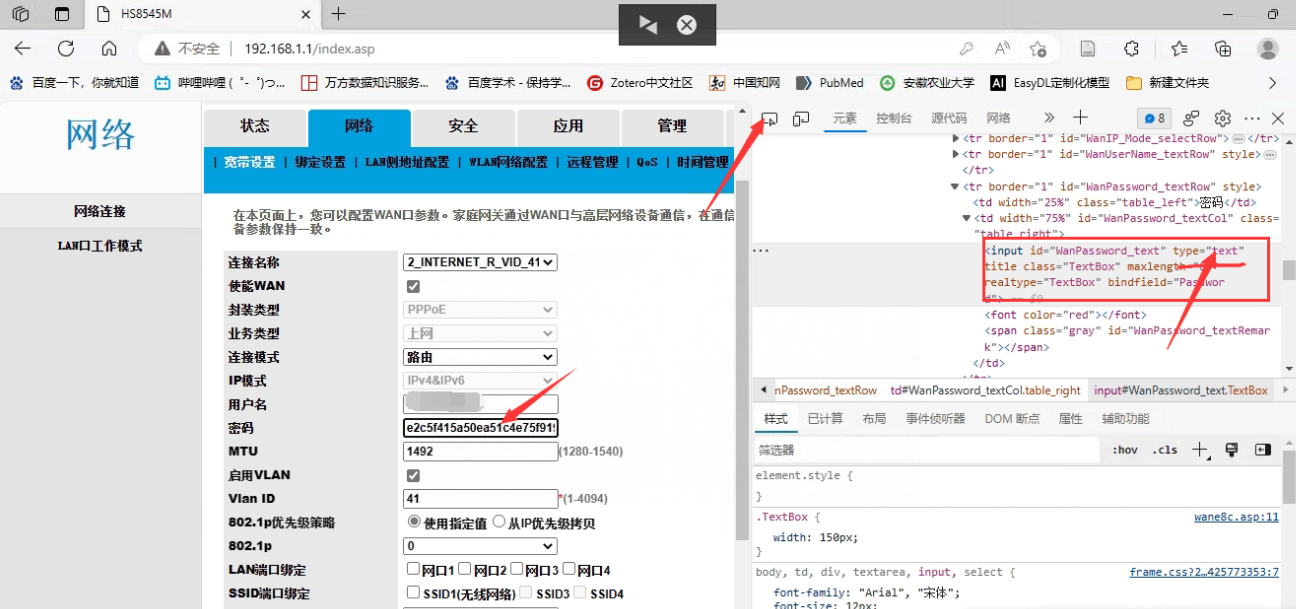Refresh the browser page
The height and width of the screenshot is (609, 1296).
(66, 48)
